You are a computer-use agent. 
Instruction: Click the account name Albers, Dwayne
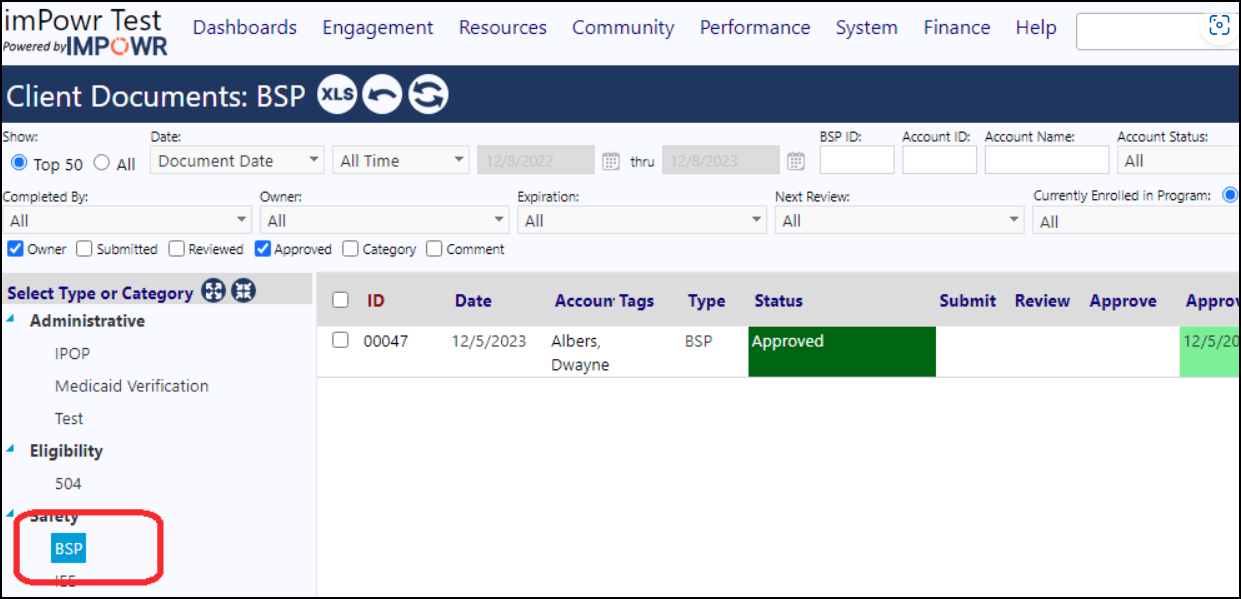[580, 353]
